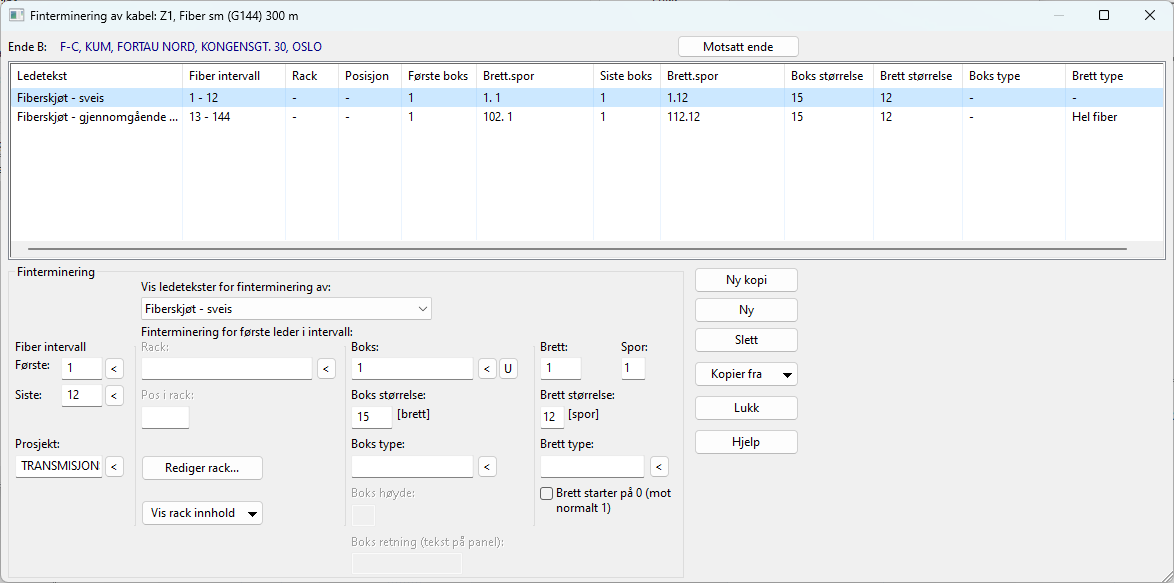The image size is (1174, 583).
Task: Select the Fiberskjøt - gjennomgående row
Action: [x=587, y=116]
